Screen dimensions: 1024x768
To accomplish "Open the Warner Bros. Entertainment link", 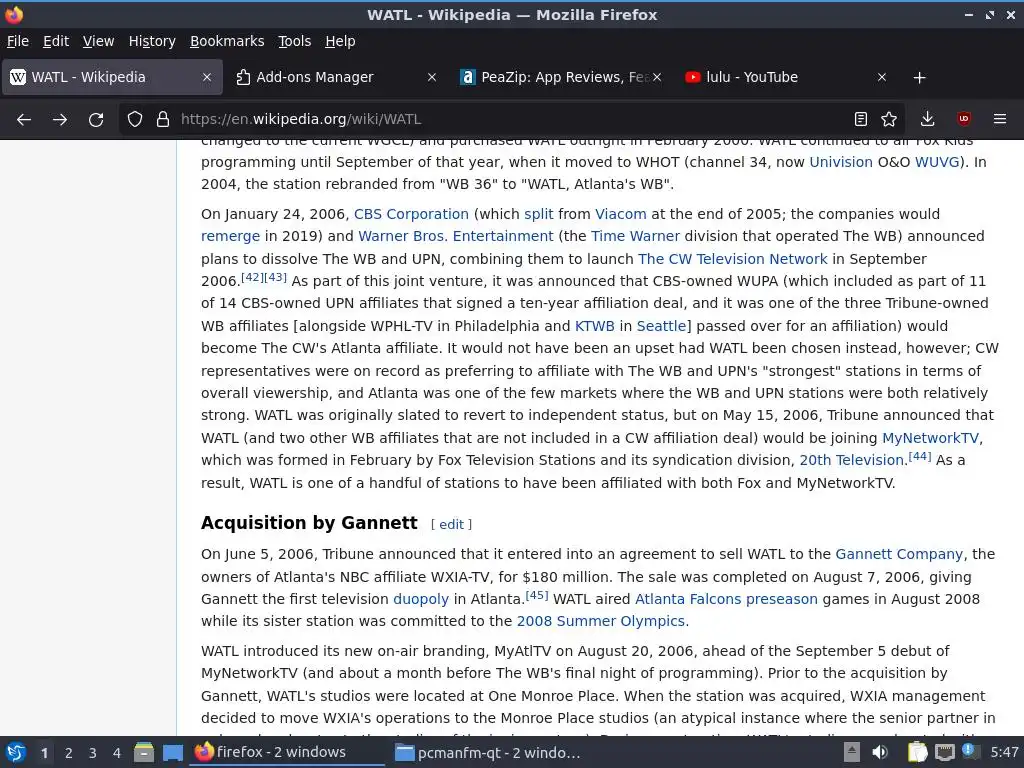I will click(x=455, y=236).
